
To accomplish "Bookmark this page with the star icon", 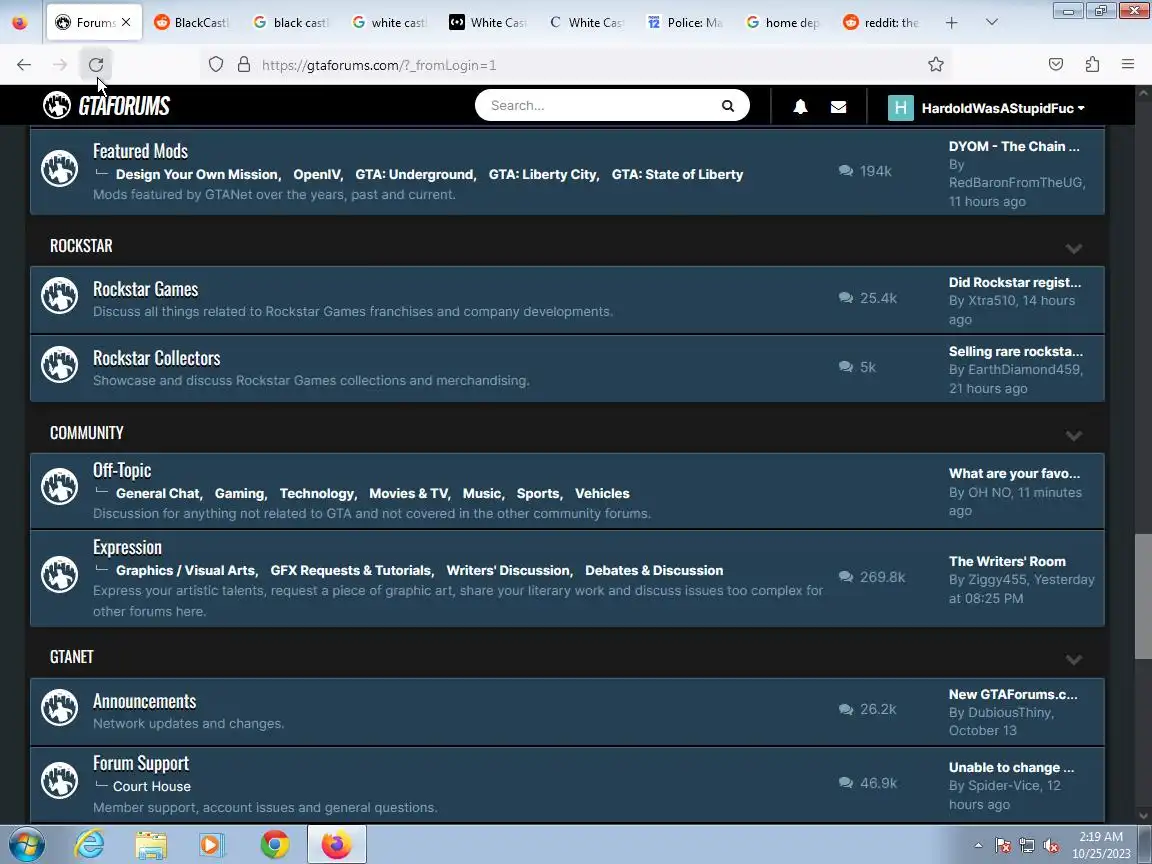I will click(x=935, y=65).
